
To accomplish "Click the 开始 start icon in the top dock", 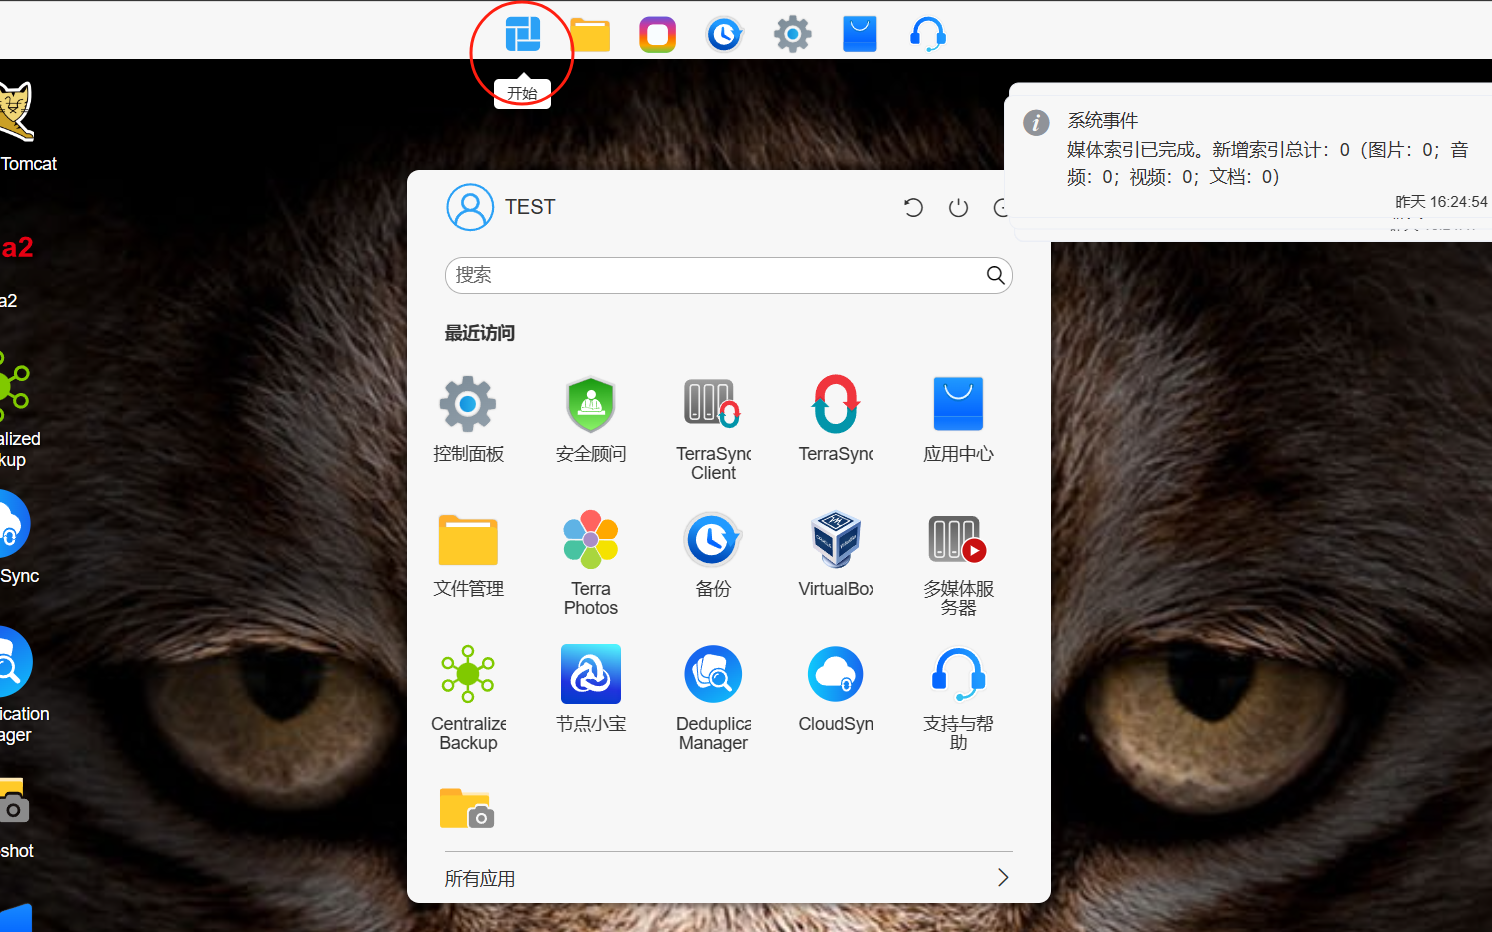I will (522, 34).
